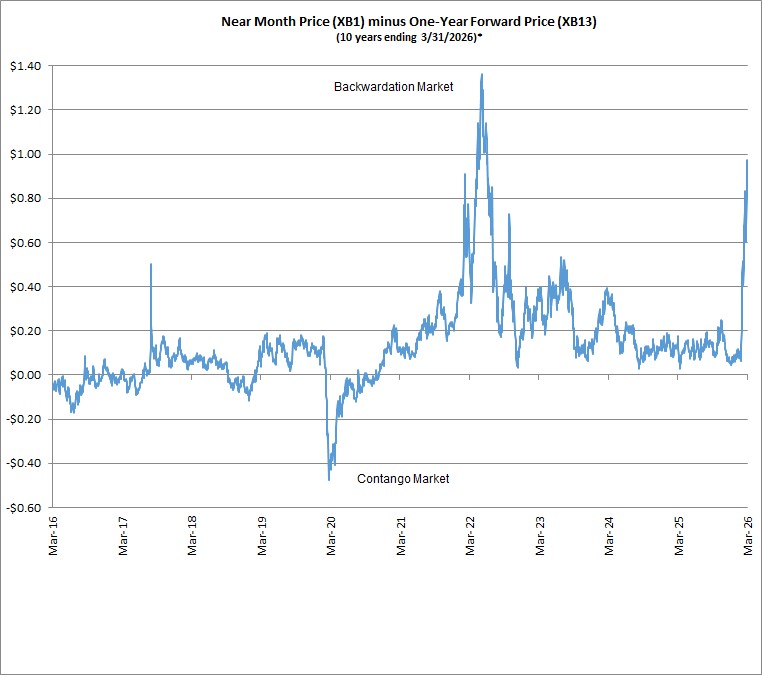Click the March 2020 trough of the line
Viewport: 762px width, 675px height.
pyautogui.click(x=329, y=480)
